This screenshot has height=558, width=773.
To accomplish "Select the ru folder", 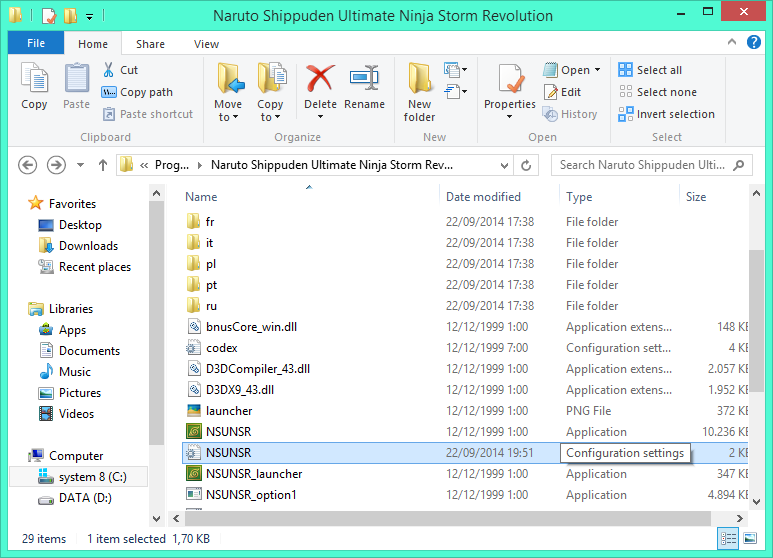I will 211,306.
